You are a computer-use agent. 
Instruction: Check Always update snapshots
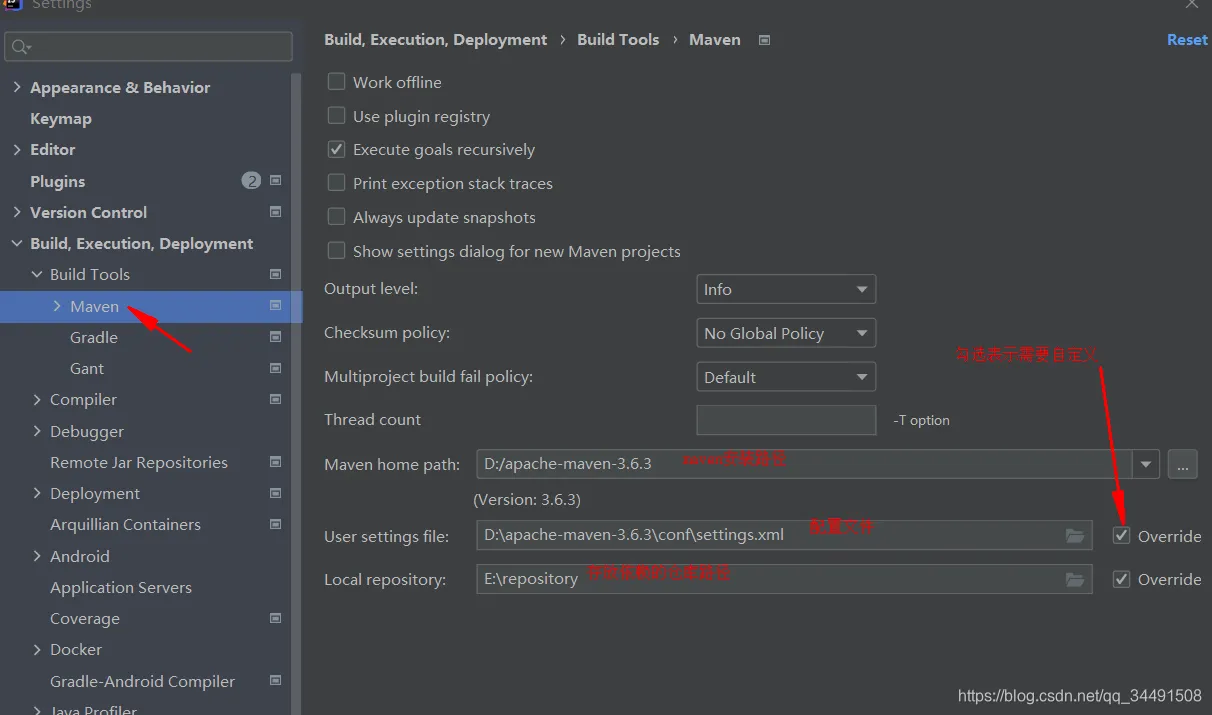336,217
